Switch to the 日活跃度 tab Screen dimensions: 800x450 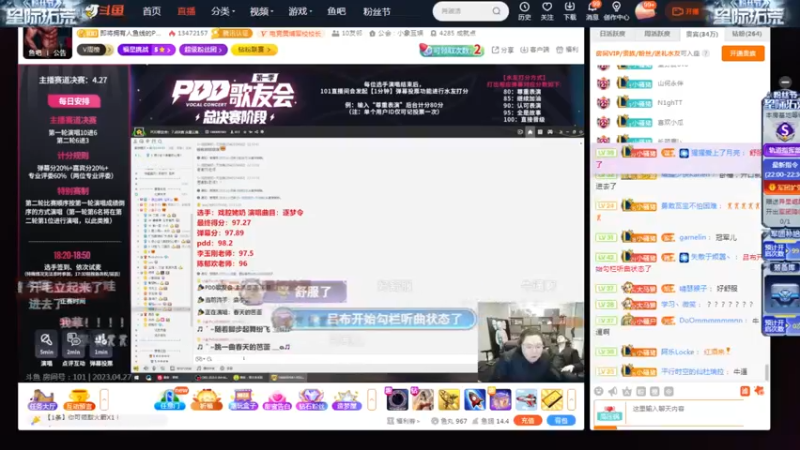pyautogui.click(x=612, y=34)
